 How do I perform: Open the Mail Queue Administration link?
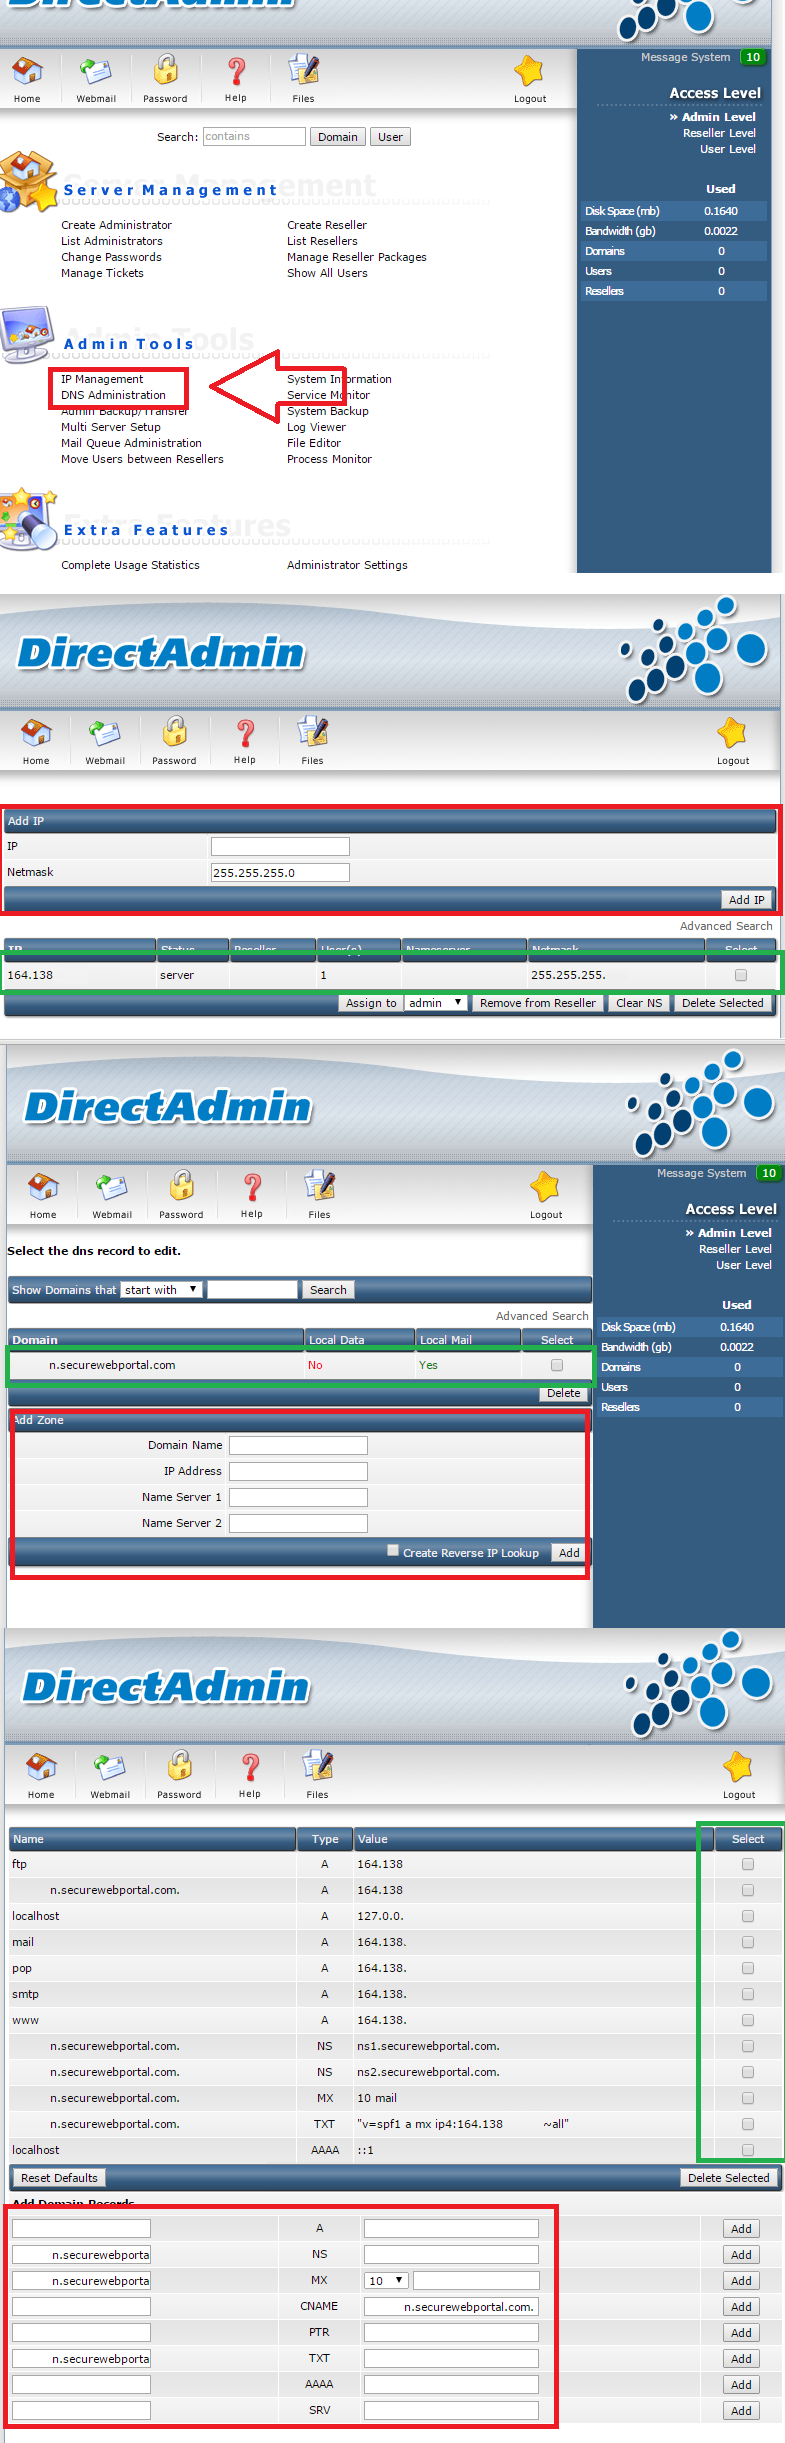tap(131, 443)
